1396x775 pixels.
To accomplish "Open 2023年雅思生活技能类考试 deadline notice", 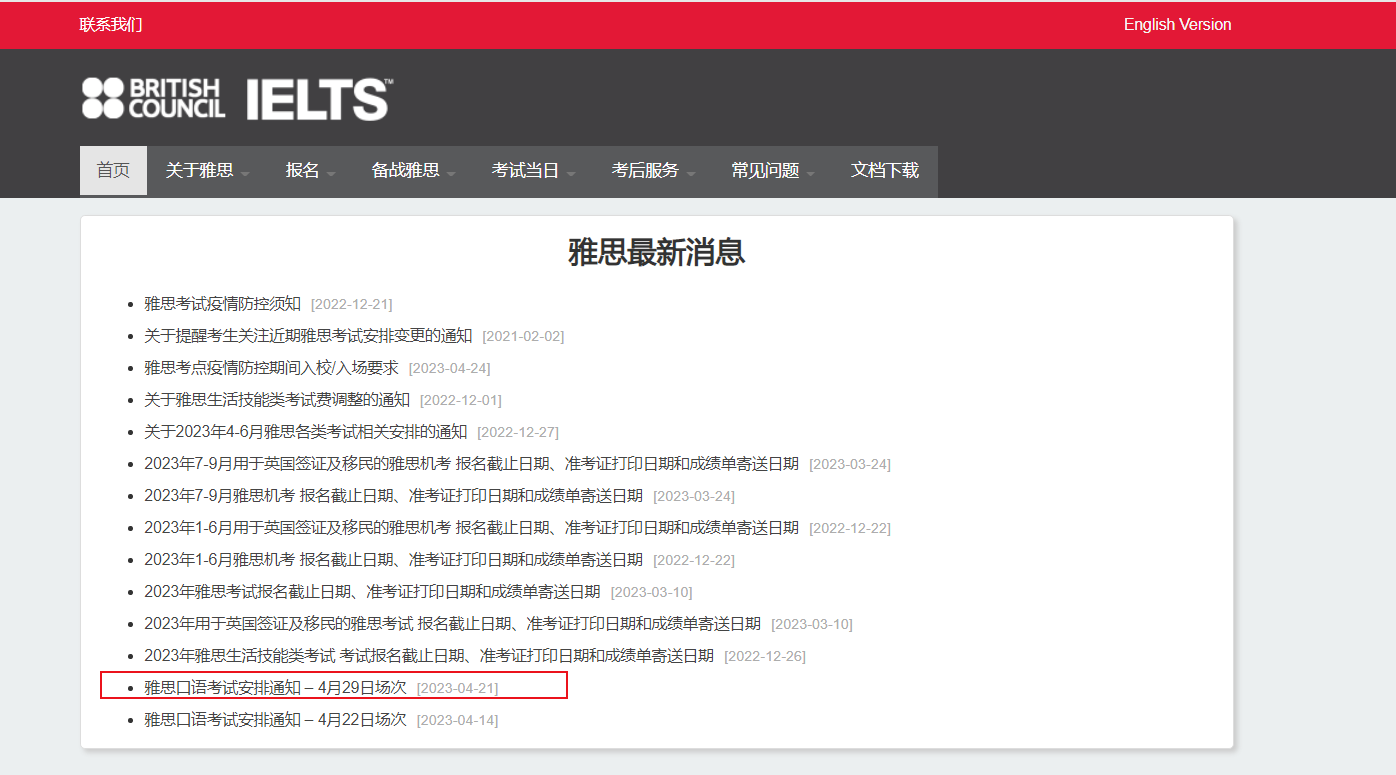I will coord(428,655).
